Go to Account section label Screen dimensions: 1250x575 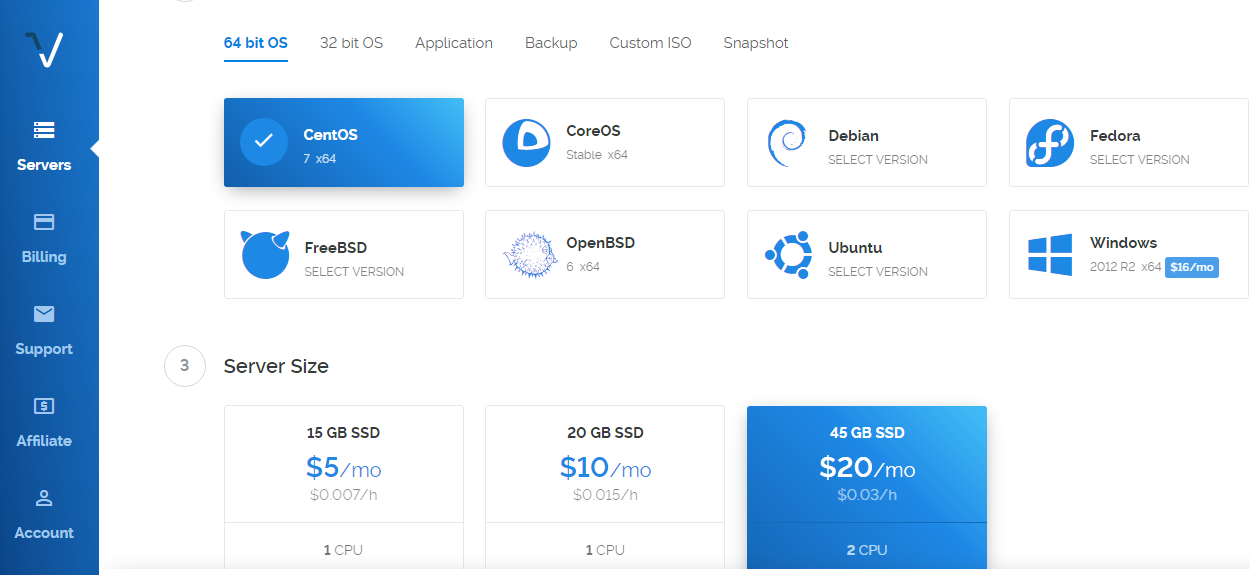coord(44,533)
